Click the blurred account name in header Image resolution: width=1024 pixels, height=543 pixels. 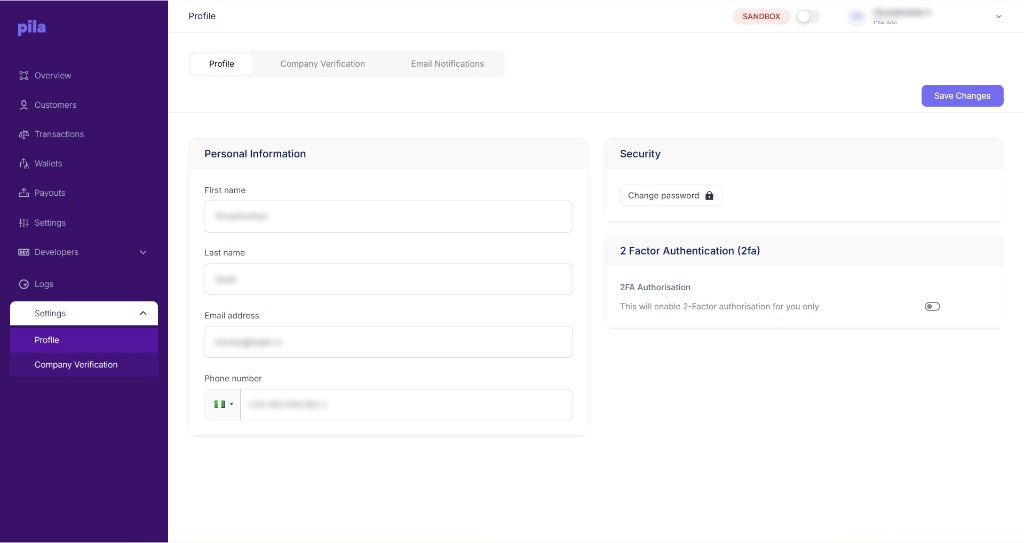pyautogui.click(x=901, y=12)
